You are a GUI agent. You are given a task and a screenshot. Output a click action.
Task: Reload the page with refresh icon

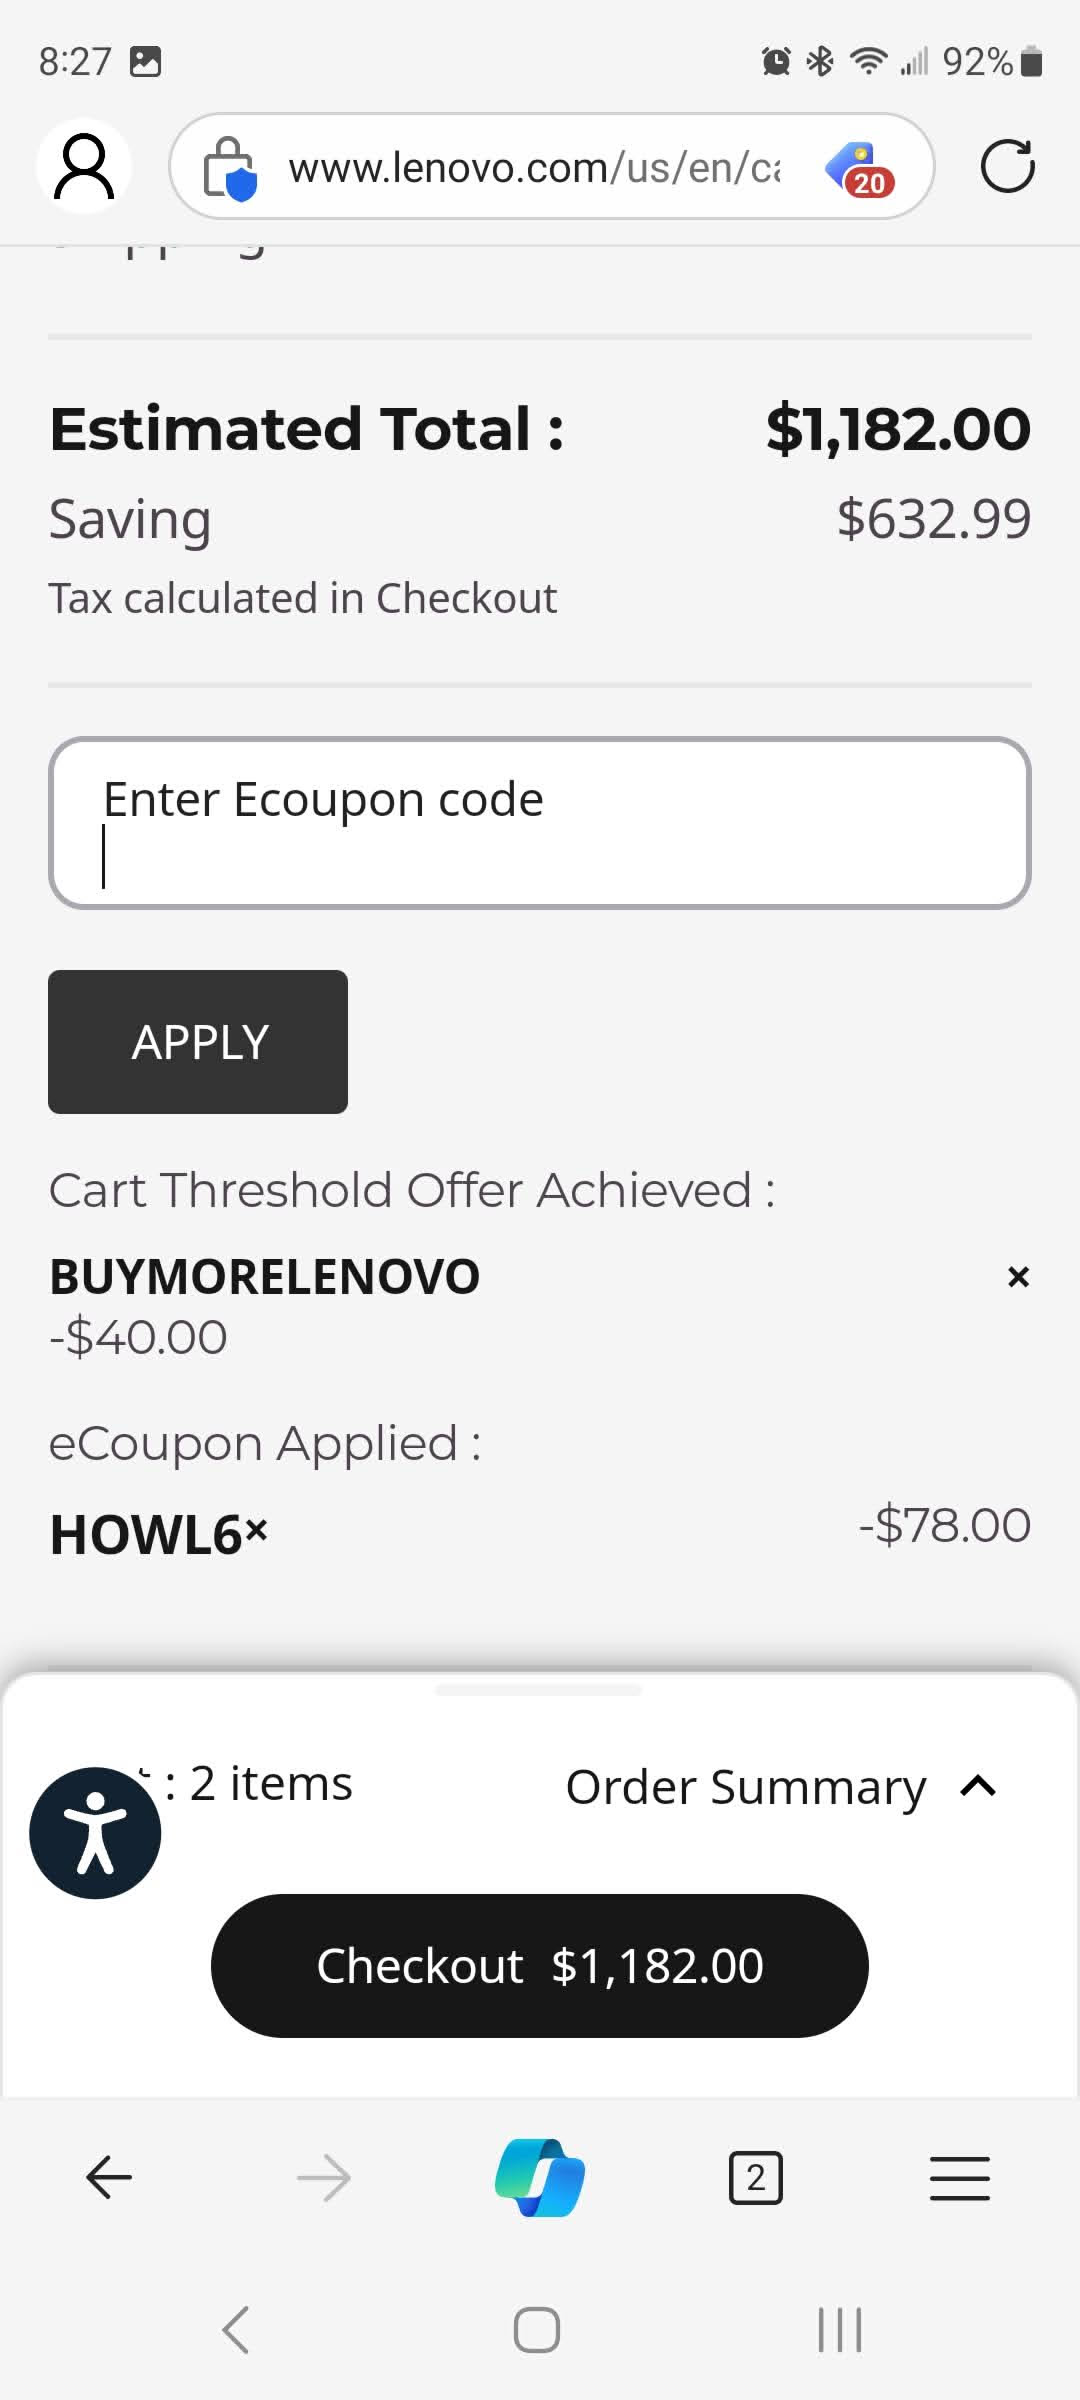point(1007,166)
